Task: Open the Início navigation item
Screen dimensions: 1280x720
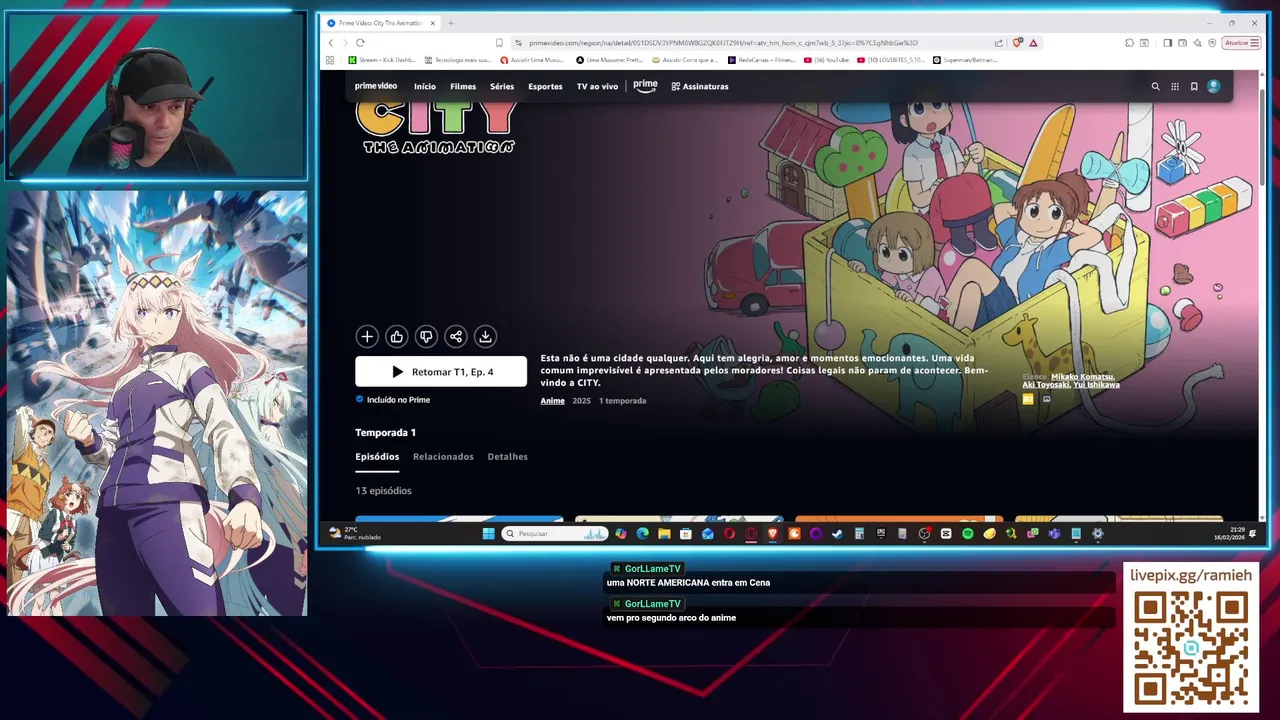Action: pos(425,87)
